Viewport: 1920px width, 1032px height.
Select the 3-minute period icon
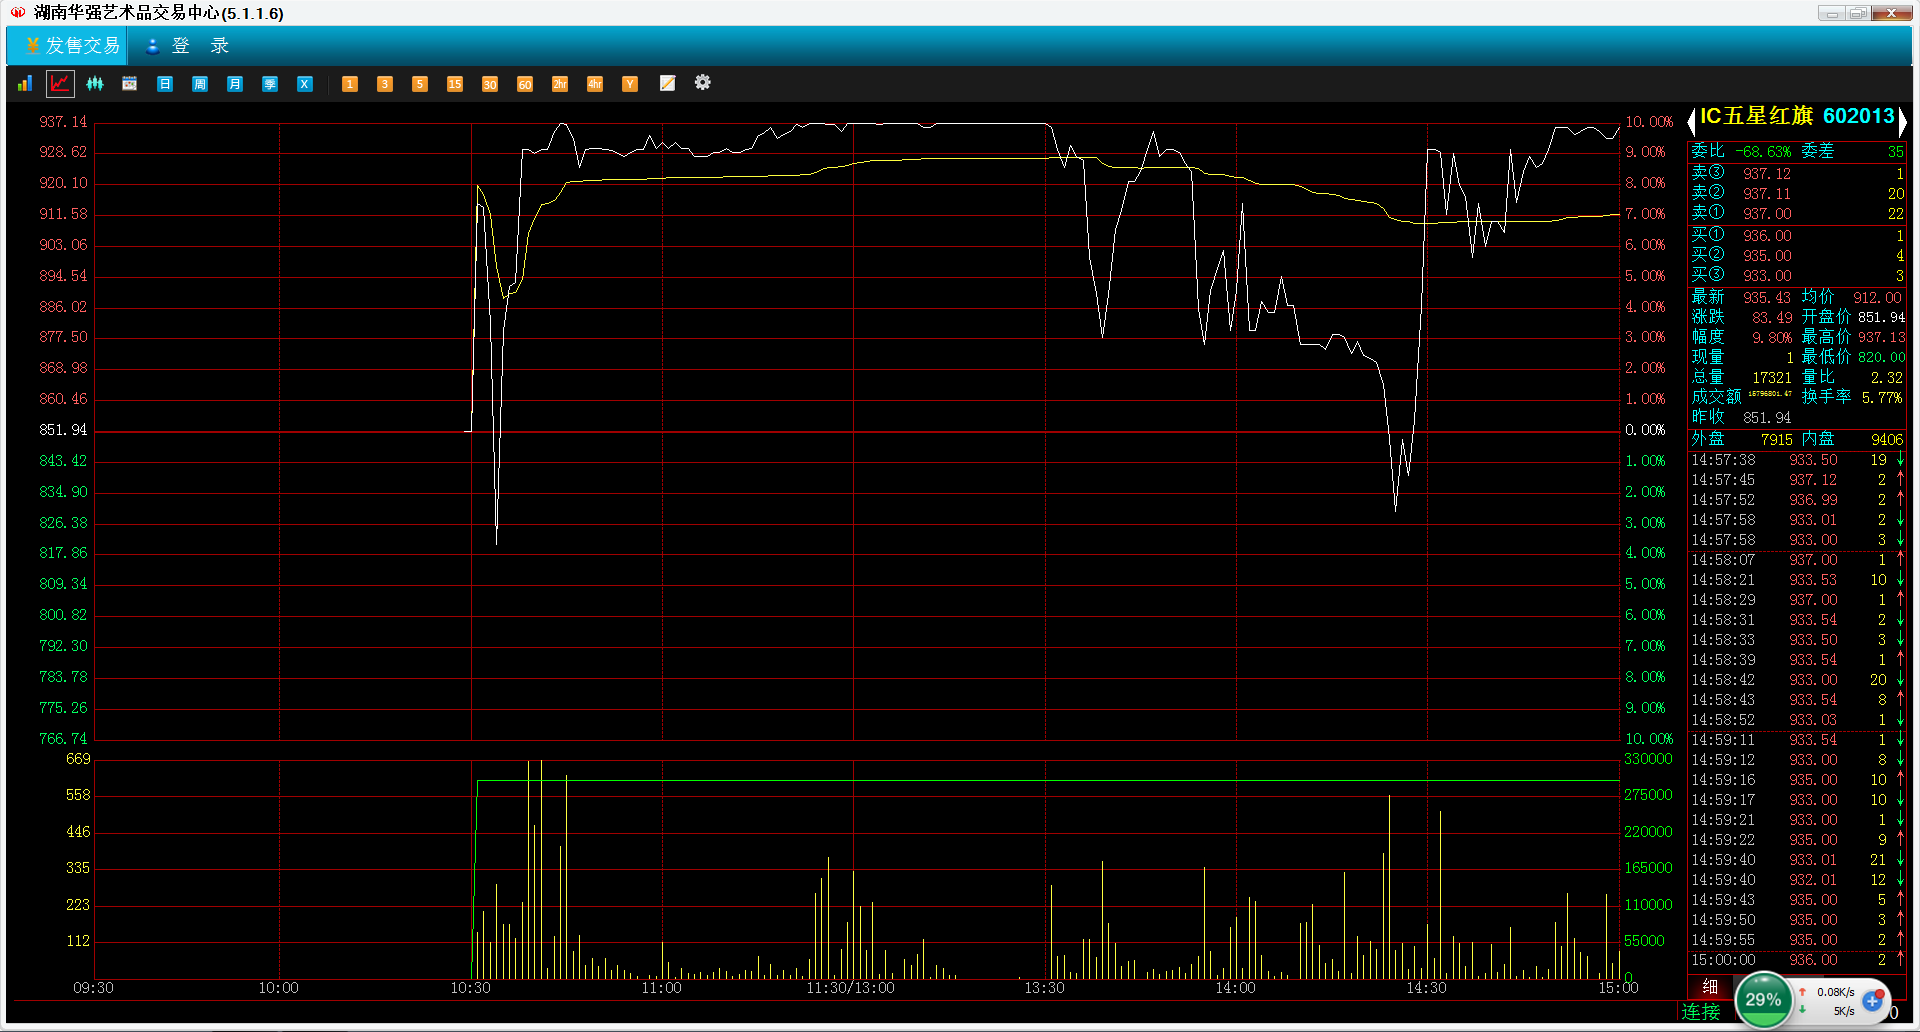(x=385, y=84)
